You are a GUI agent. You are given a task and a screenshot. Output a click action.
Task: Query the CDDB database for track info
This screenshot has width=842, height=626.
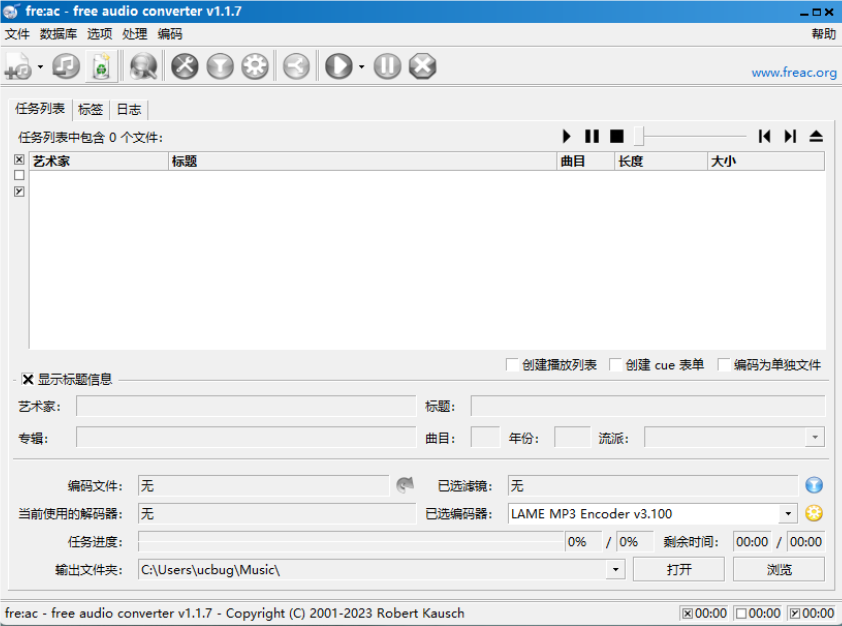coord(142,66)
